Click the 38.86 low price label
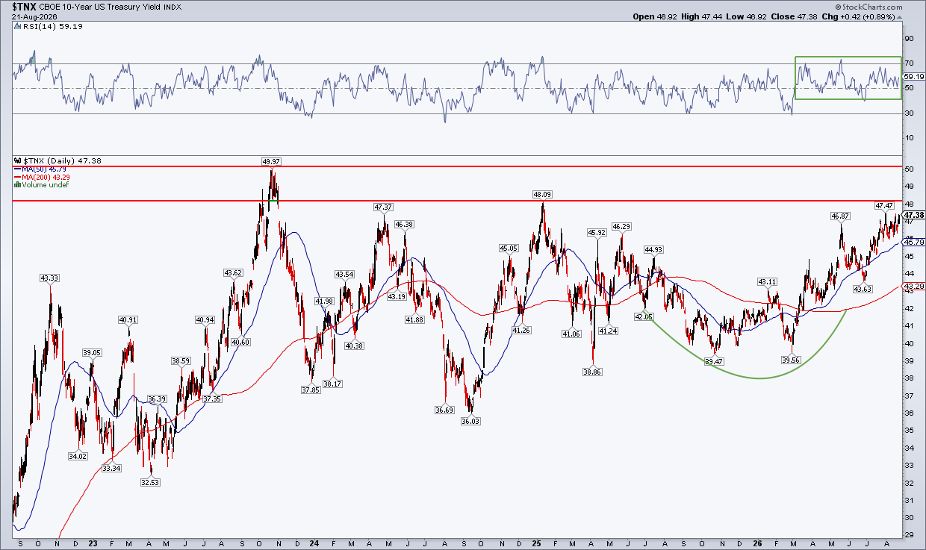Image resolution: width=926 pixels, height=550 pixels. click(592, 372)
